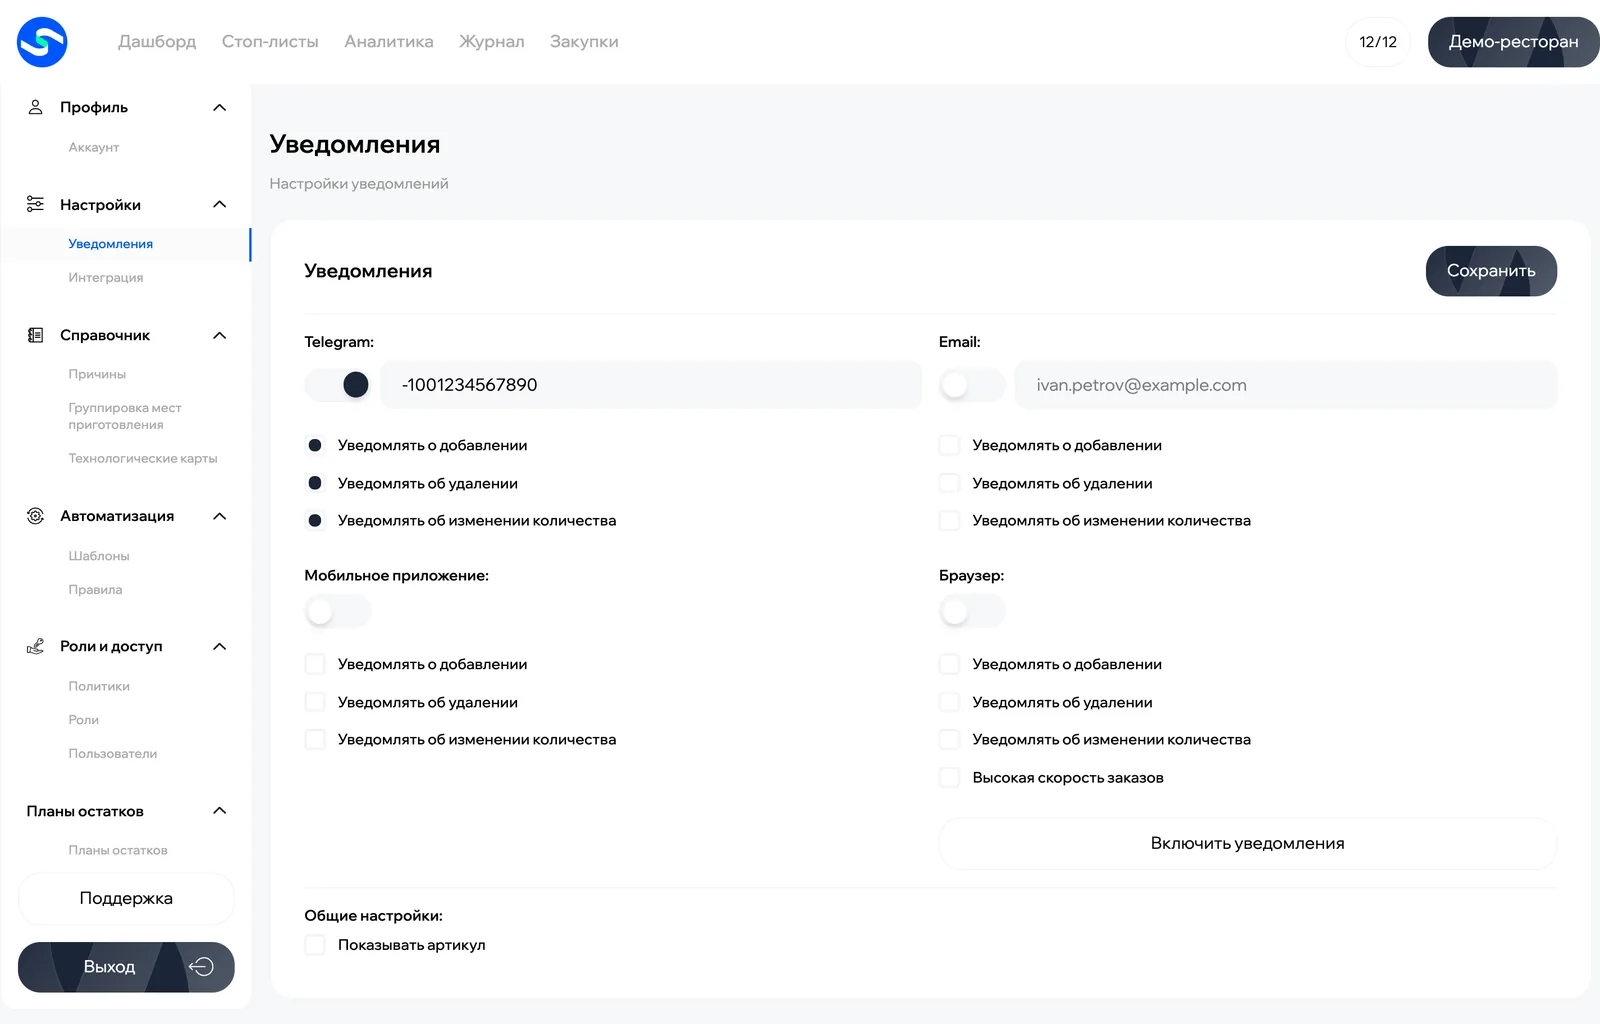Screen dimensions: 1600x1024
Task: Collapse the Настройки section chevron
Action: 220,204
